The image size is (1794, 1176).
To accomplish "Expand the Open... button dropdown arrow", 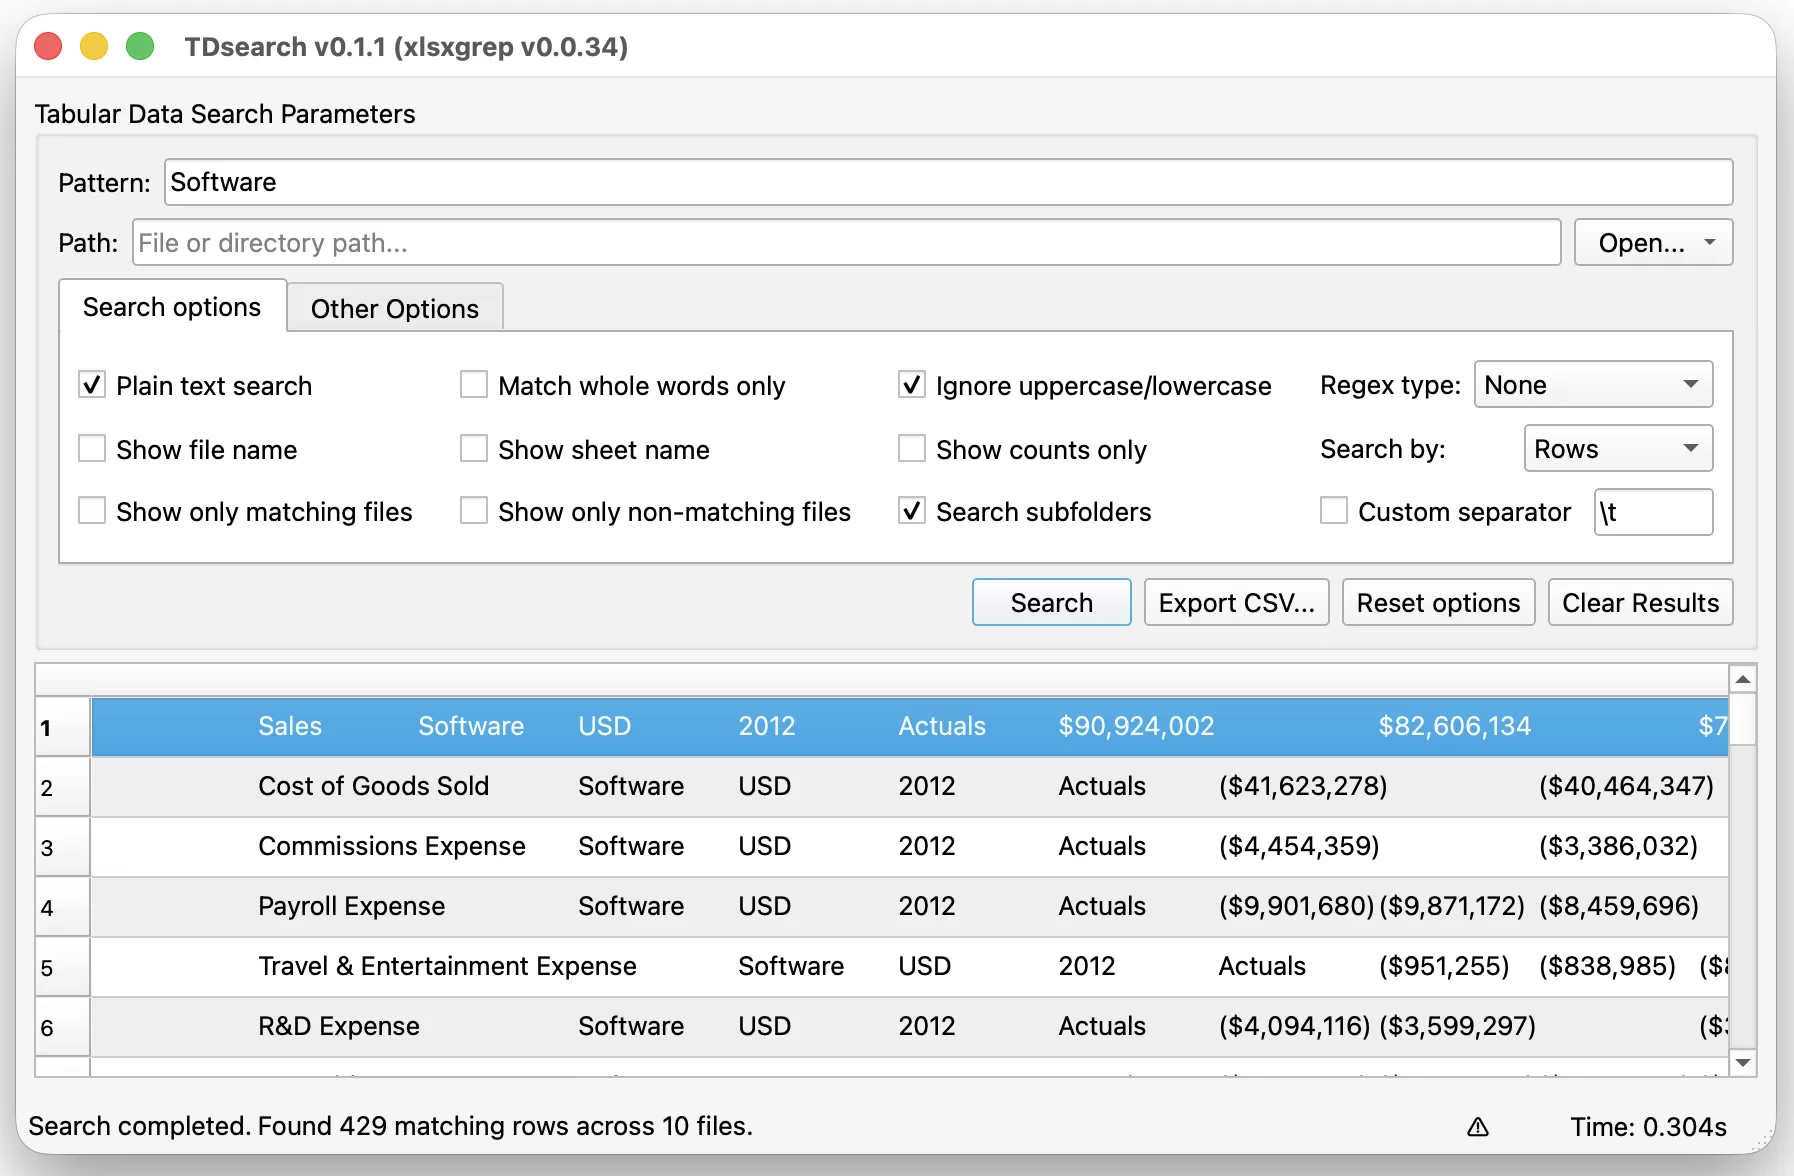I will pyautogui.click(x=1710, y=242).
